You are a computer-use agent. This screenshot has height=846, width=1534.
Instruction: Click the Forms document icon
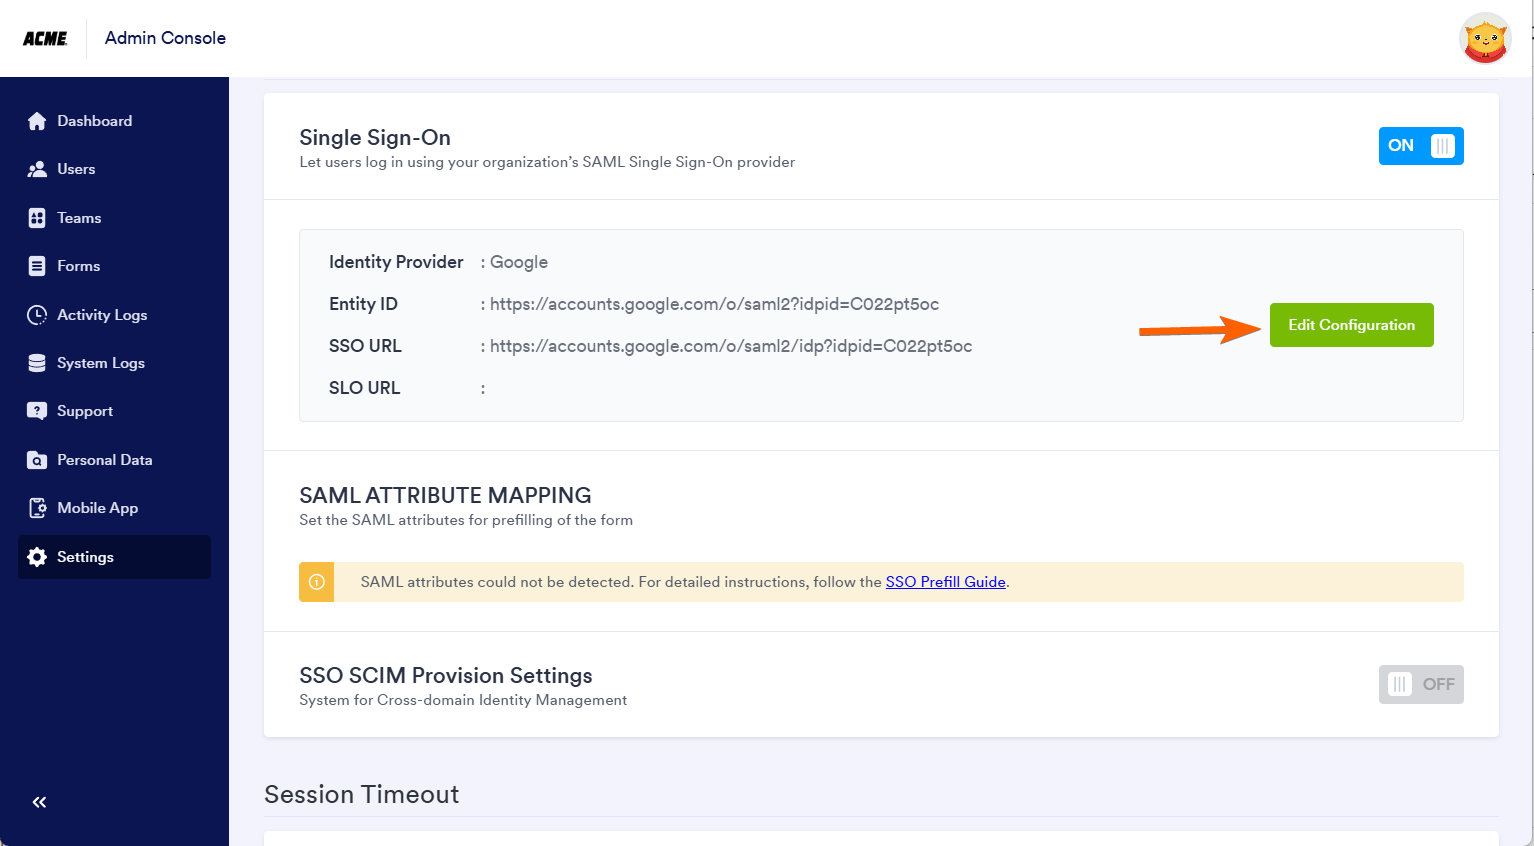[37, 266]
